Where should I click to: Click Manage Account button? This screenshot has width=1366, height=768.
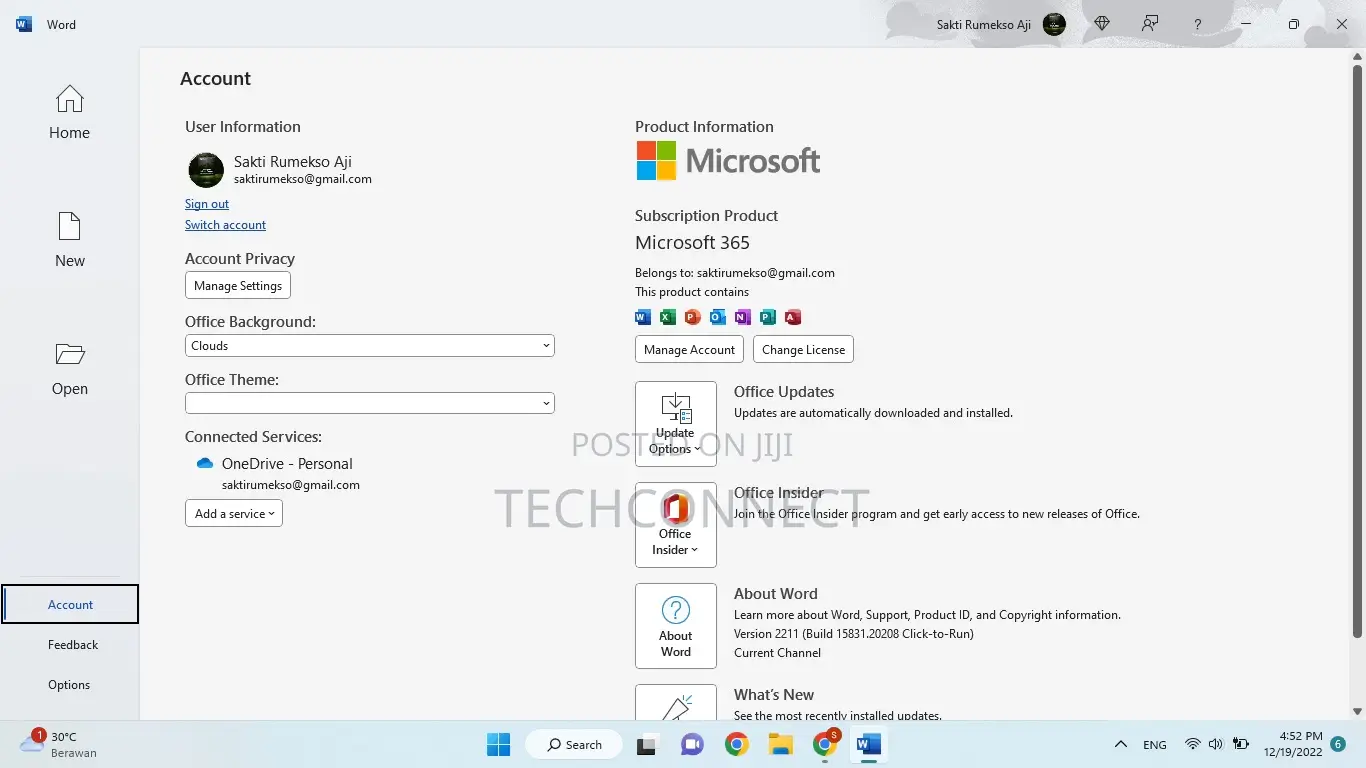point(690,349)
